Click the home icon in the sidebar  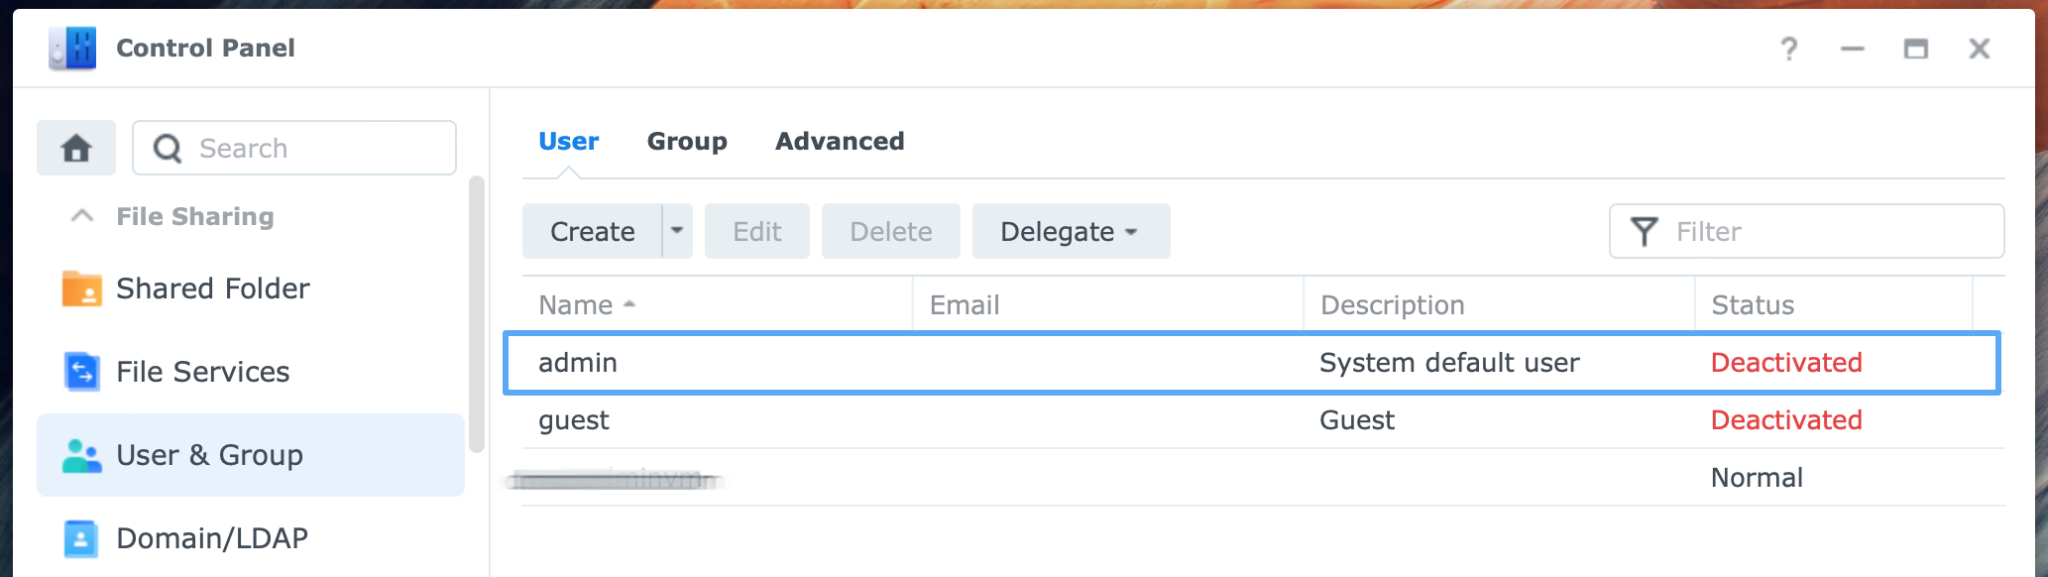click(x=76, y=147)
